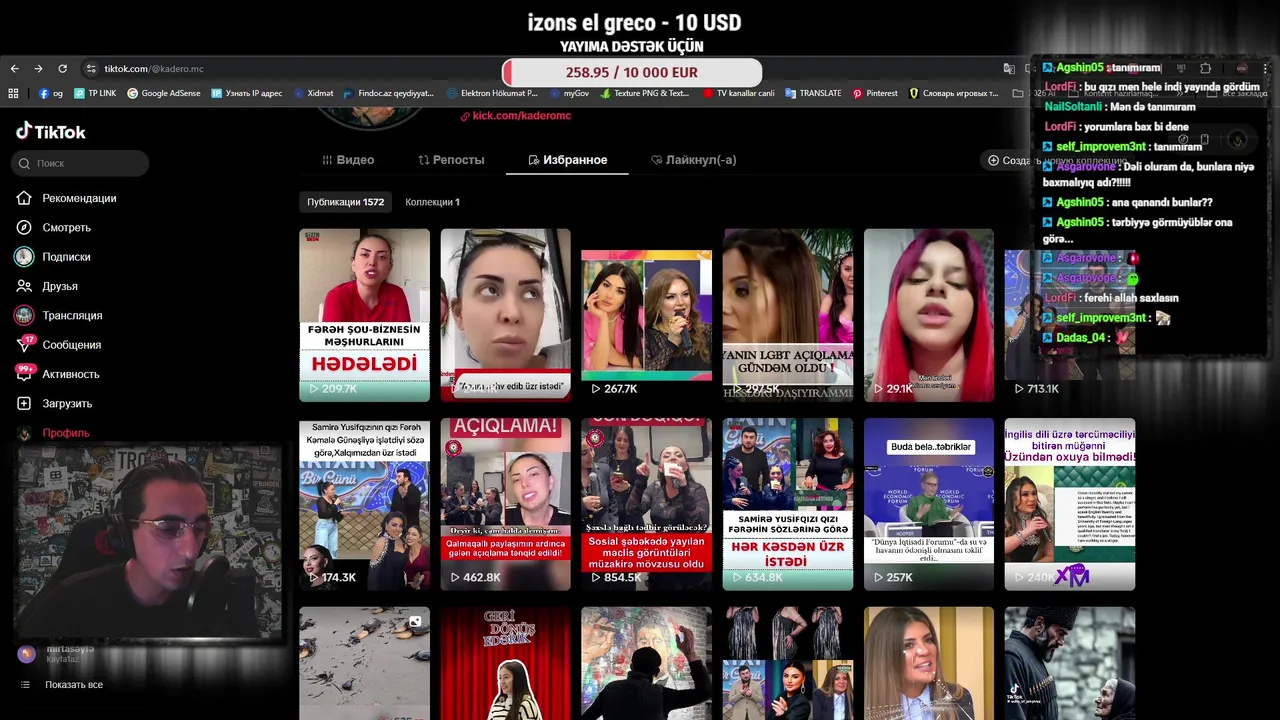Screen dimensions: 1280x720
Task: Open Sosial şəbəkədə yayılan video 854.5K
Action: click(646, 504)
